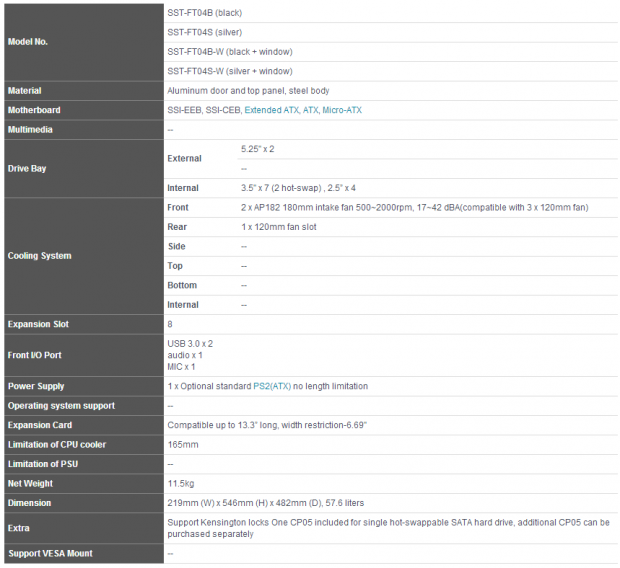Click the ATX motherboard link
The height and width of the screenshot is (568, 620).
pos(310,110)
